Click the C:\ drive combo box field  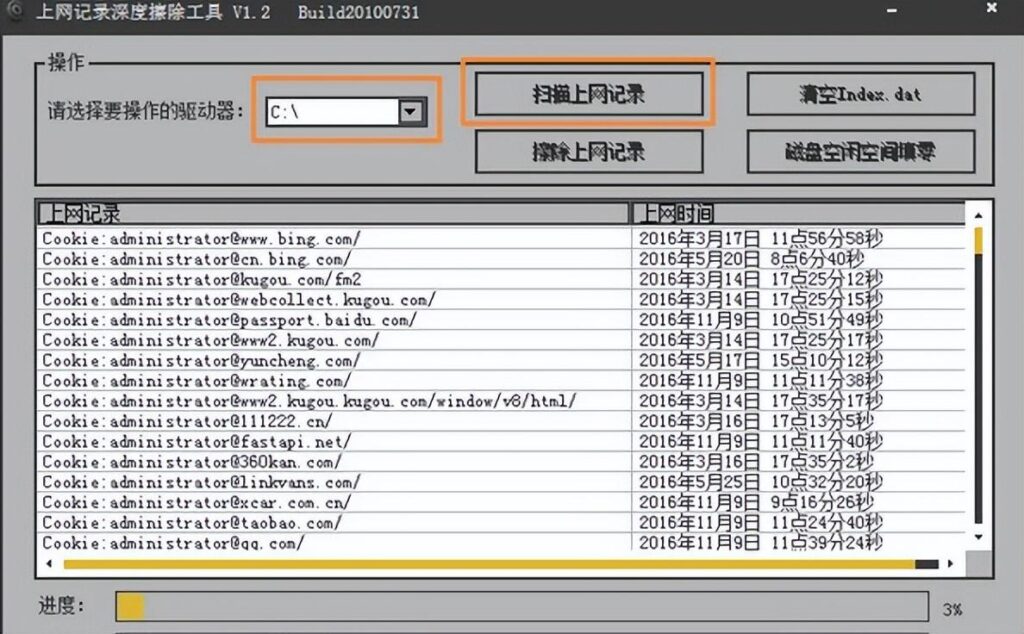(331, 112)
